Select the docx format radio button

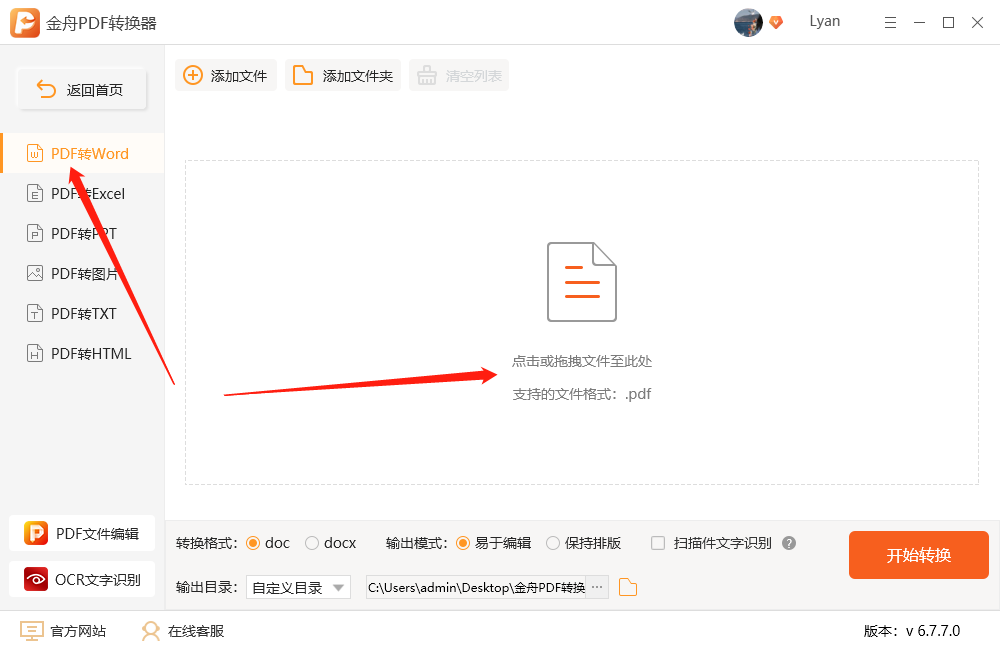click(312, 543)
